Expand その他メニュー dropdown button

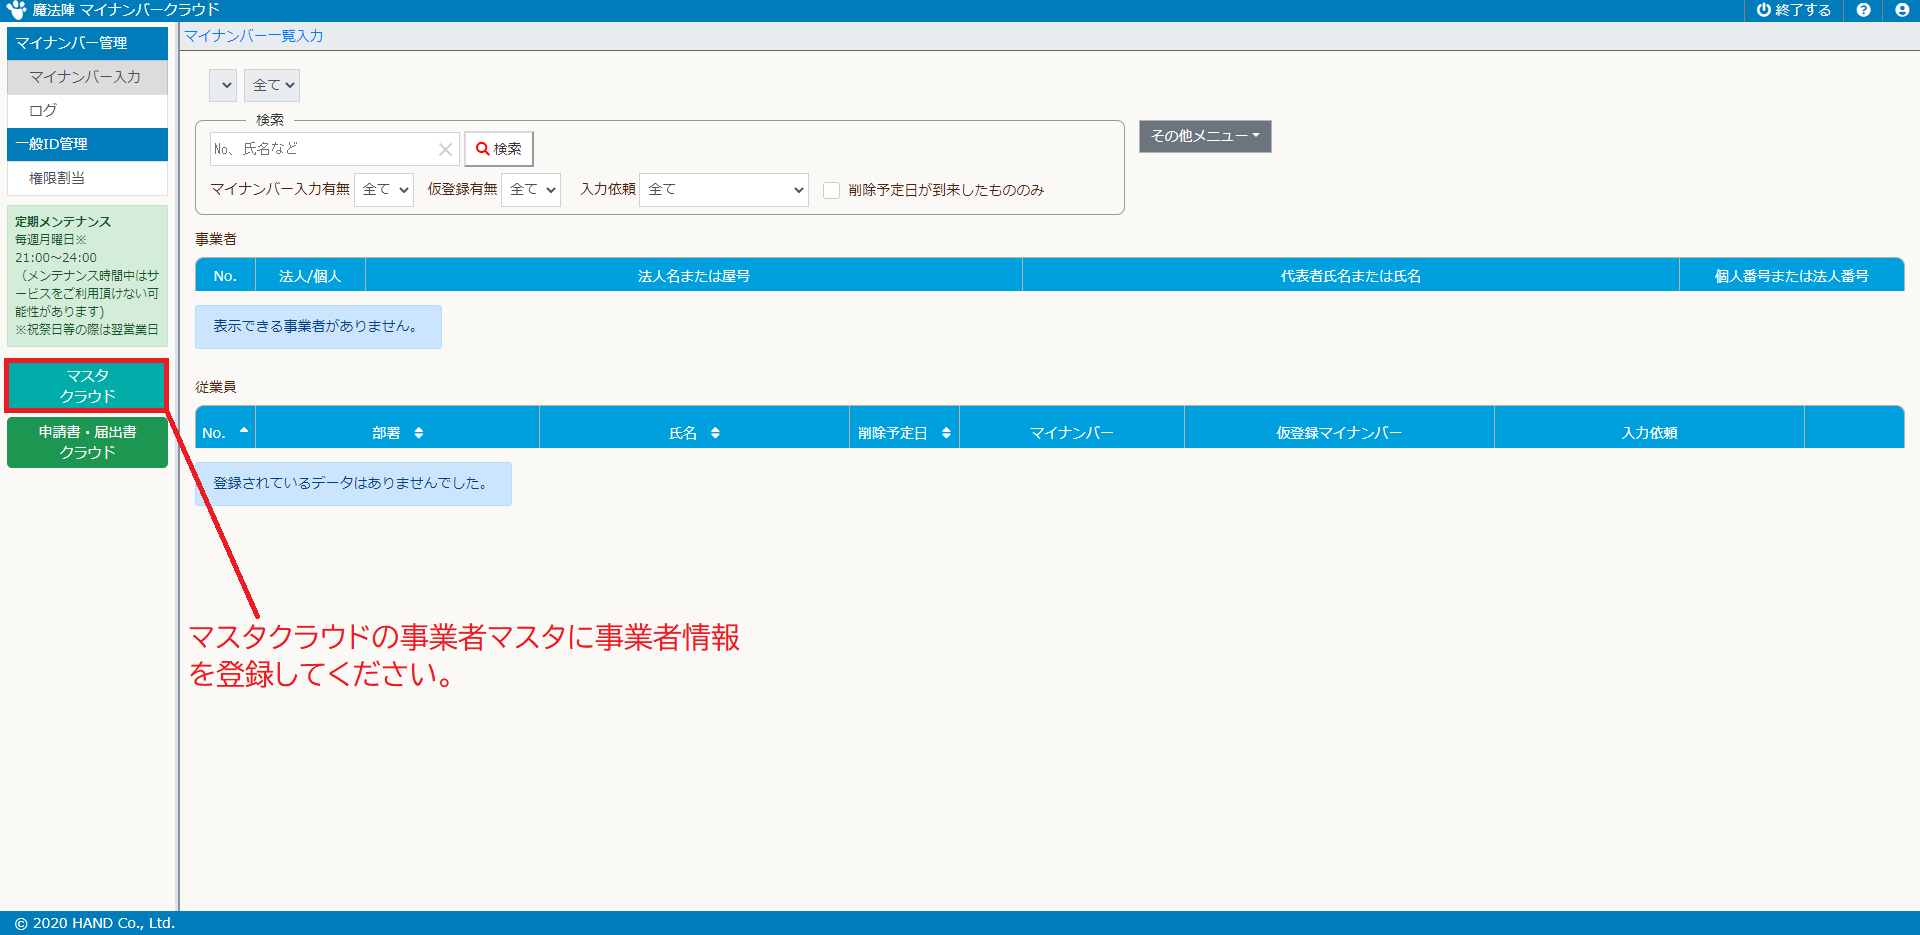coord(1205,136)
